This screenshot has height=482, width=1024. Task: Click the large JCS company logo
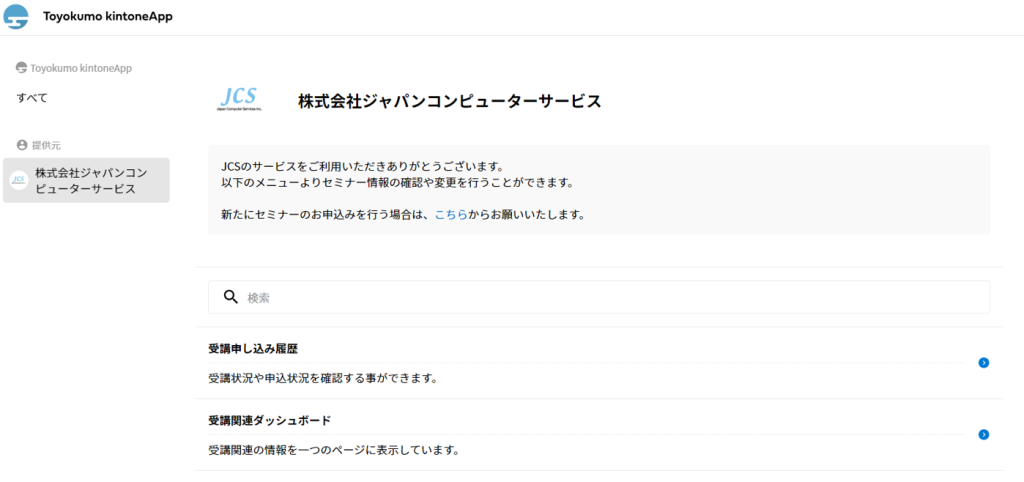pos(239,100)
